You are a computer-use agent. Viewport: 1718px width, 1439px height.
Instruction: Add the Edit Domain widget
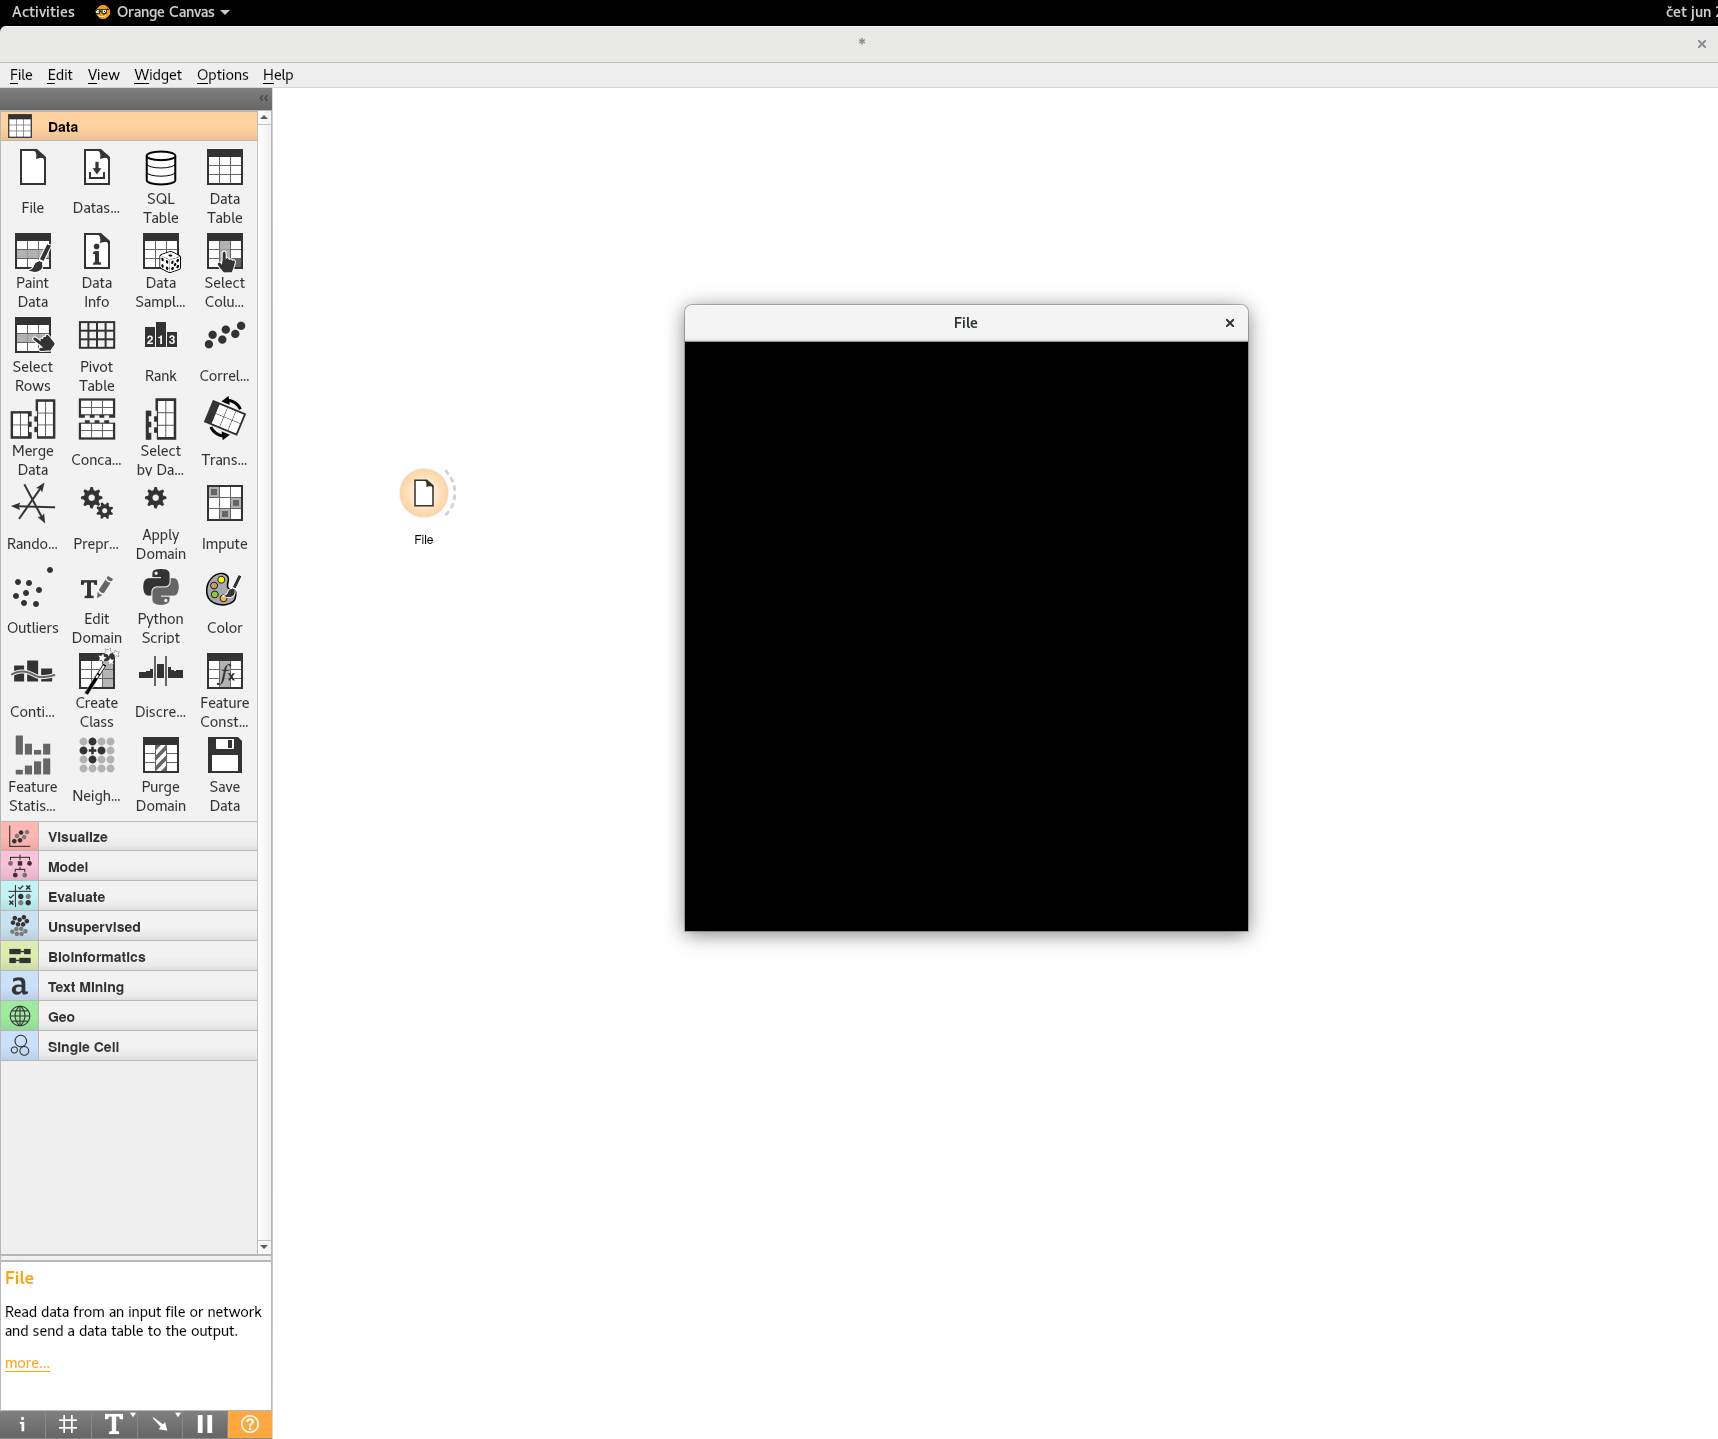tap(97, 607)
